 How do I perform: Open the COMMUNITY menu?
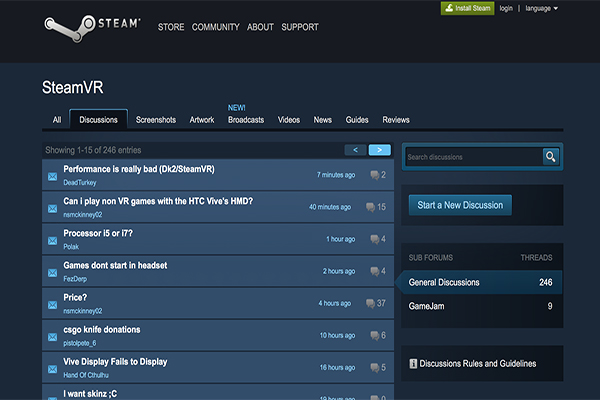click(215, 27)
